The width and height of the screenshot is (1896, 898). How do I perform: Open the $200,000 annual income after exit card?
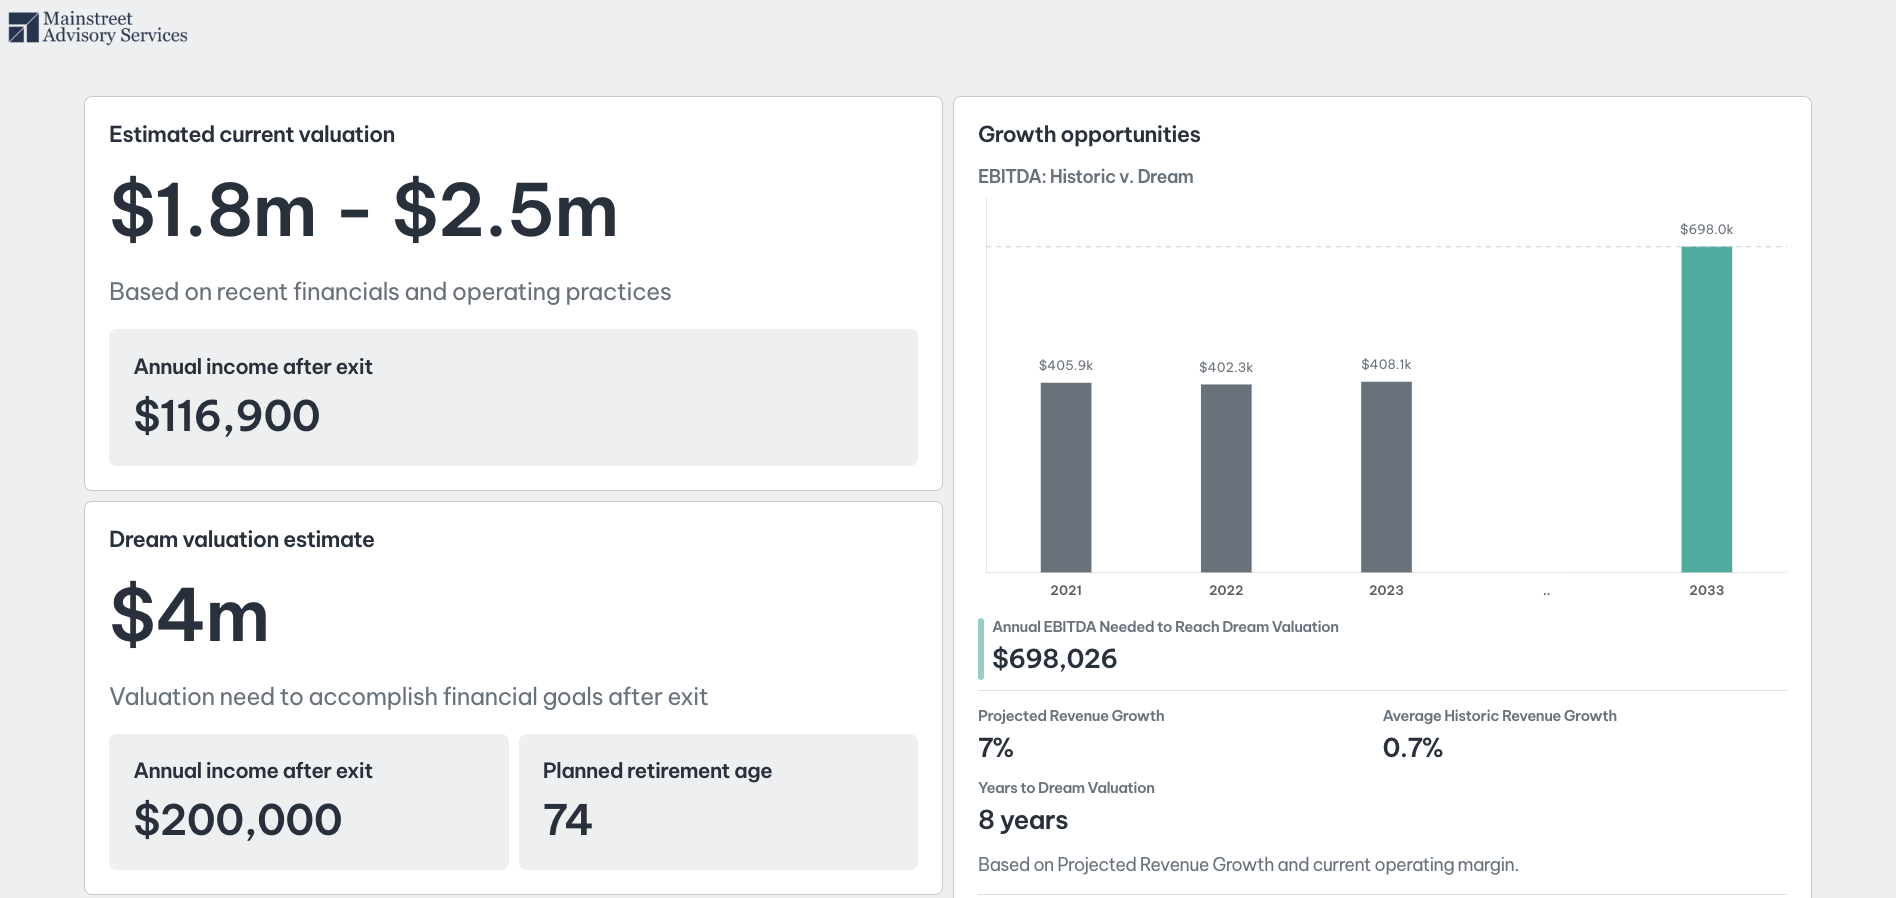[308, 801]
